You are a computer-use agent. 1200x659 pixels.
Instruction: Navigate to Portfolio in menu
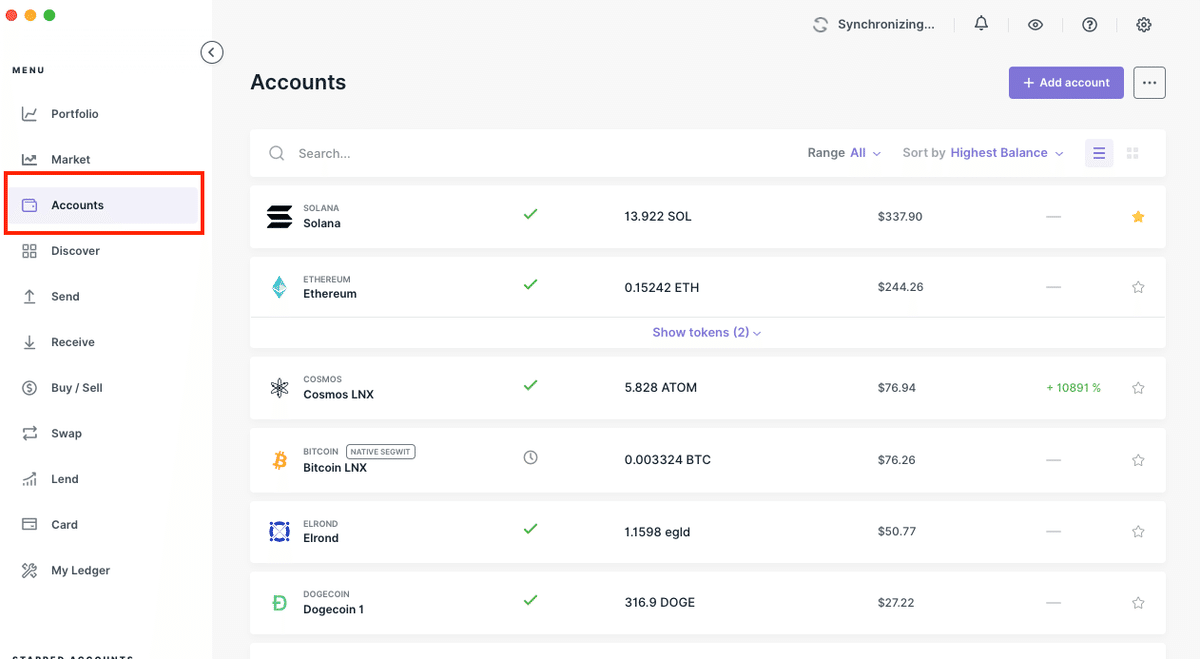click(x=74, y=114)
